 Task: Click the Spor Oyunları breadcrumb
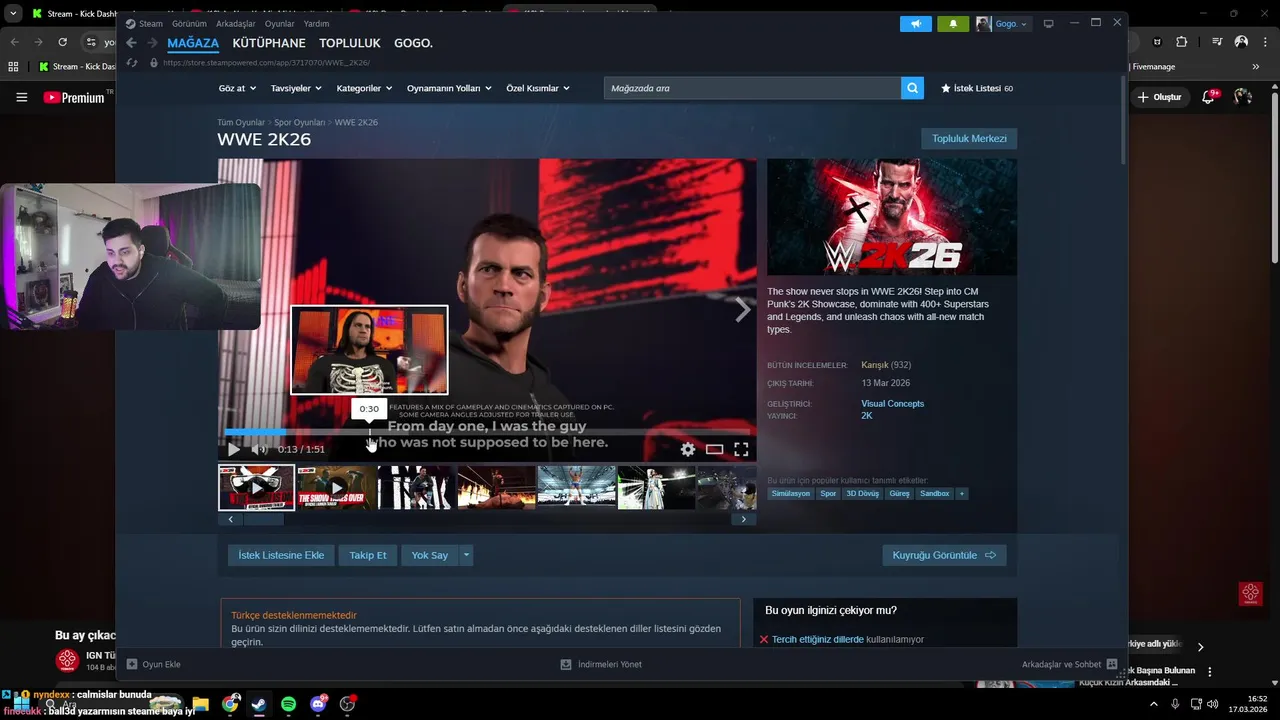[x=300, y=122]
